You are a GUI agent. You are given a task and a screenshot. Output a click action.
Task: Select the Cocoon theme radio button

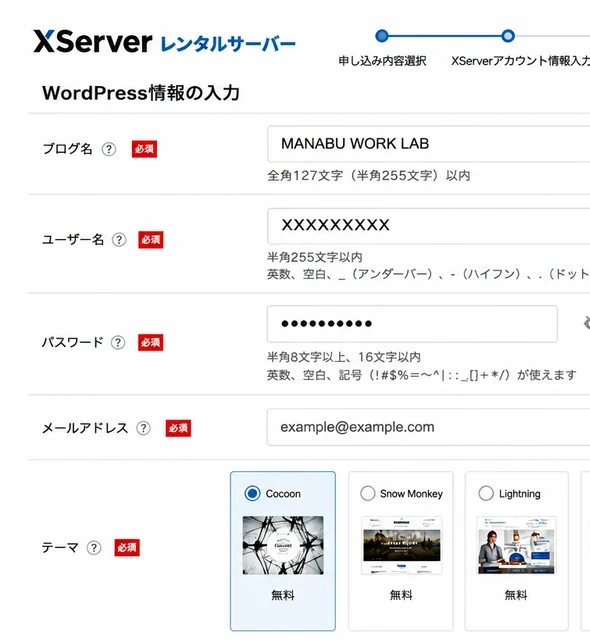coord(252,493)
